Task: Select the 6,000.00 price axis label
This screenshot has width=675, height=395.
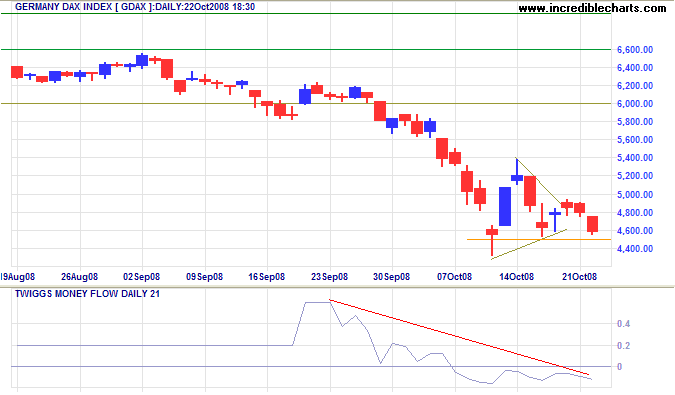Action: (635, 104)
